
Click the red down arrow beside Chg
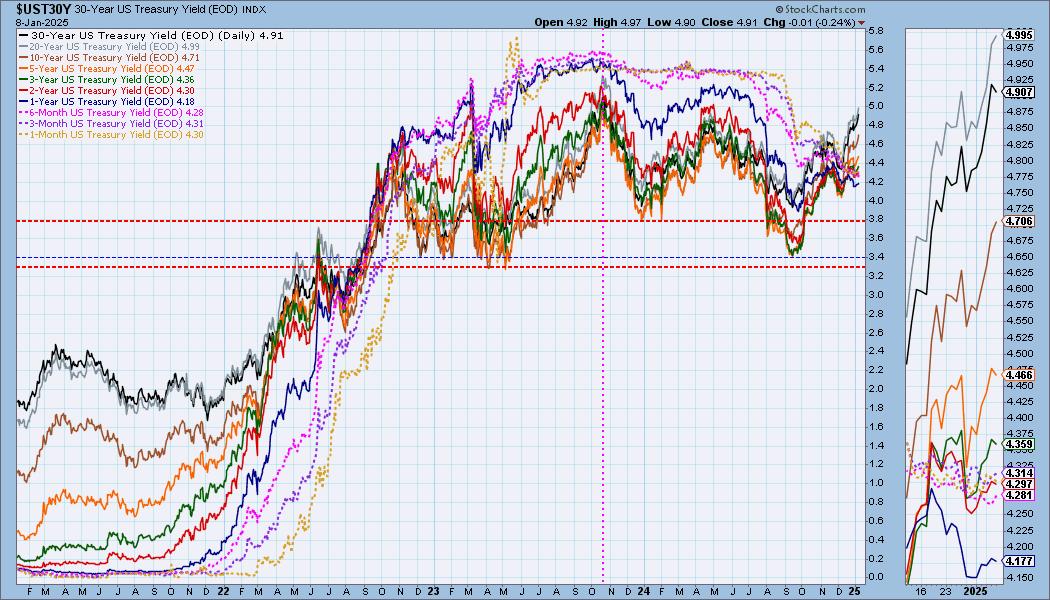[861, 22]
